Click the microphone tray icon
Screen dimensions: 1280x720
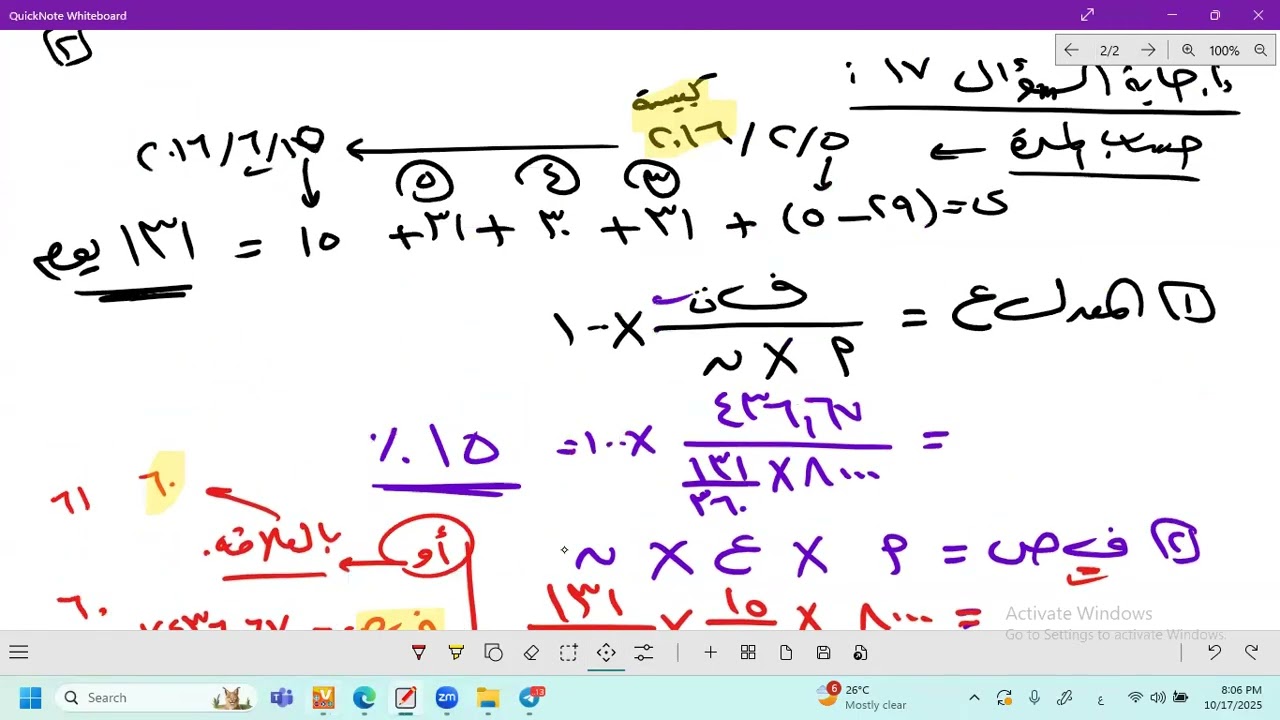(x=1034, y=697)
